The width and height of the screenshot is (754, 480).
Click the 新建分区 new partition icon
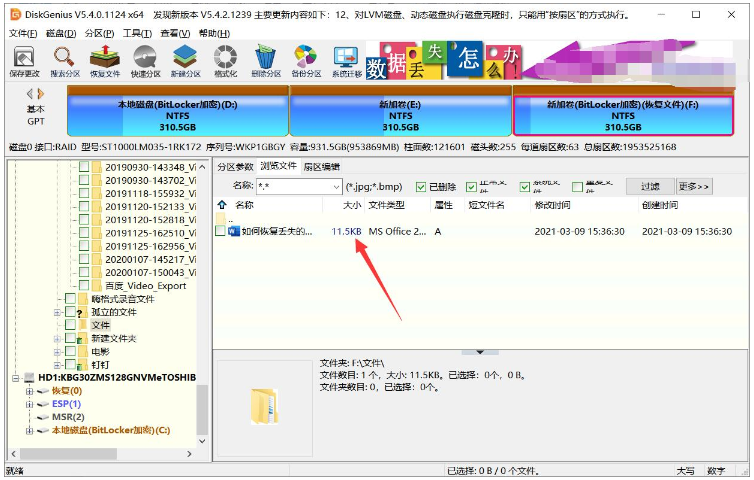point(185,61)
